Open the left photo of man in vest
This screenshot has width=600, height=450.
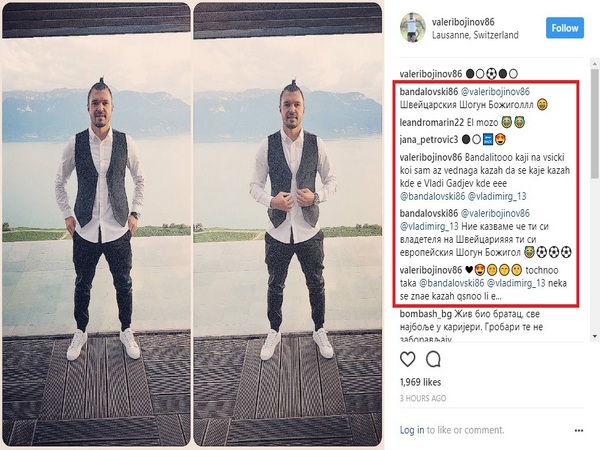tap(96, 225)
